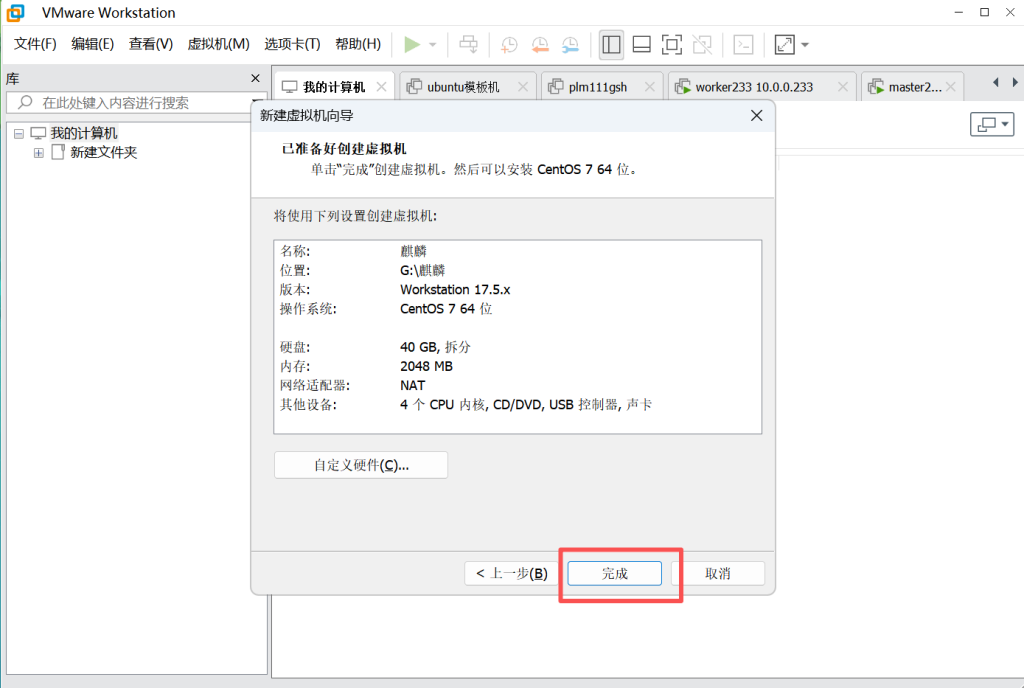Viewport: 1024px width, 688px height.
Task: Open the dropdown arrow beside power on
Action: point(433,45)
